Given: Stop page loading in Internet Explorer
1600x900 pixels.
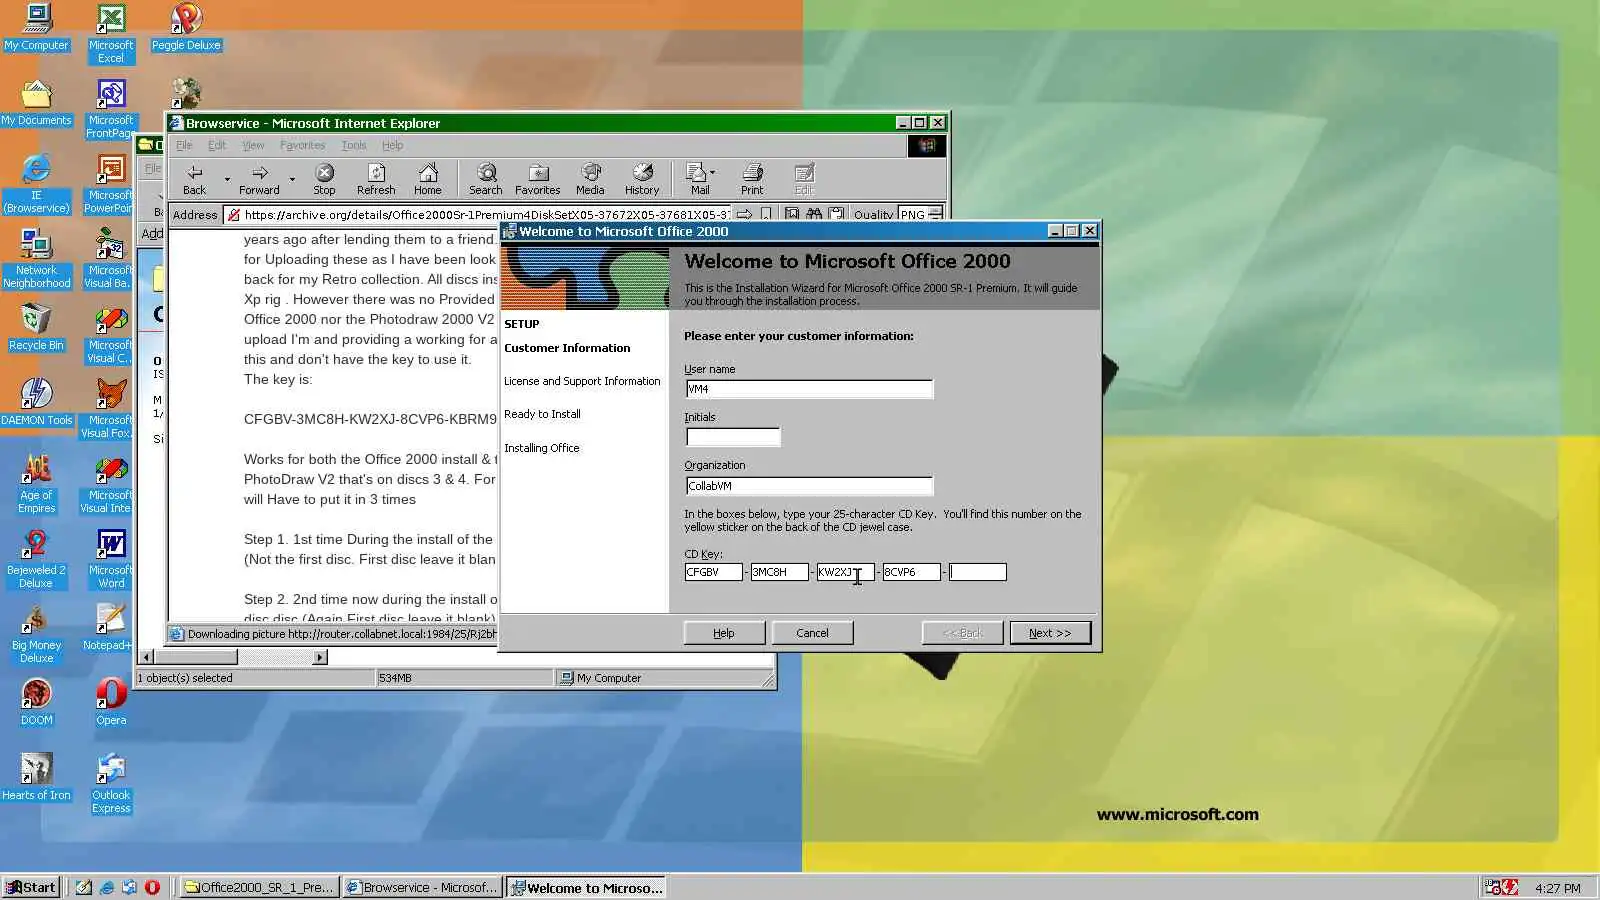Looking at the screenshot, I should click(324, 179).
